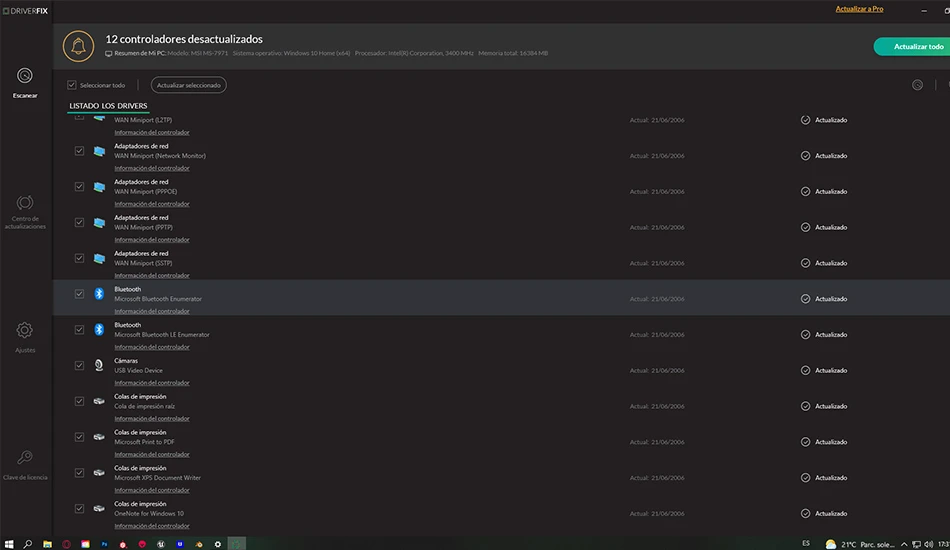This screenshot has height=550, width=950.
Task: Click Bluetooth icon of Microsoft Bluetooth Enumerator
Action: pos(99,294)
